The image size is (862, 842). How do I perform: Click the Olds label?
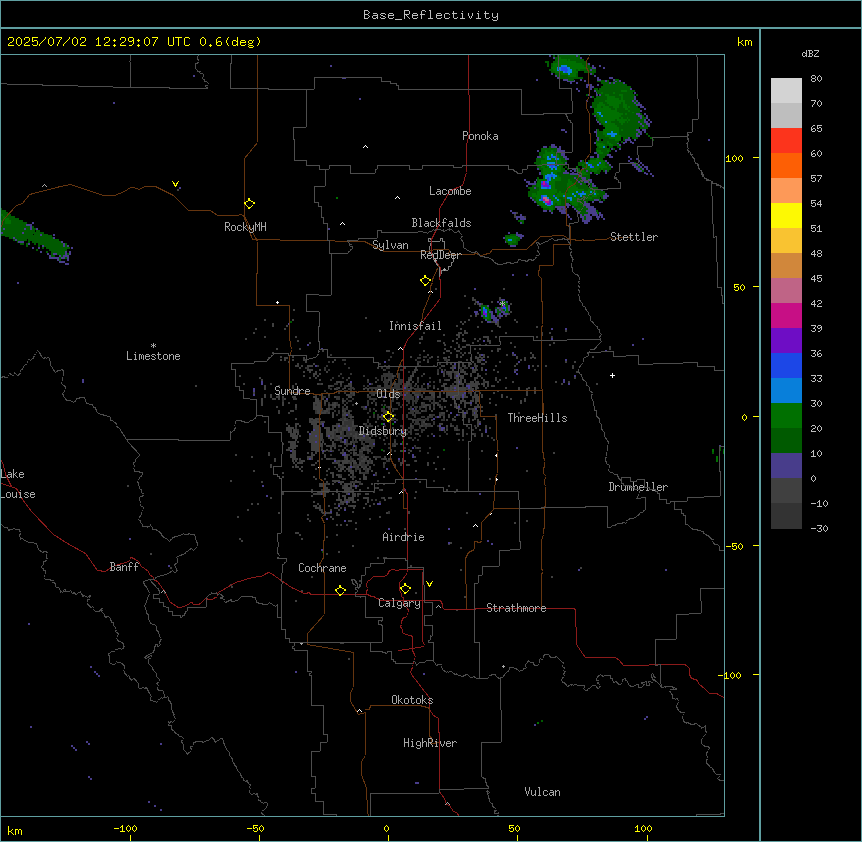click(388, 394)
